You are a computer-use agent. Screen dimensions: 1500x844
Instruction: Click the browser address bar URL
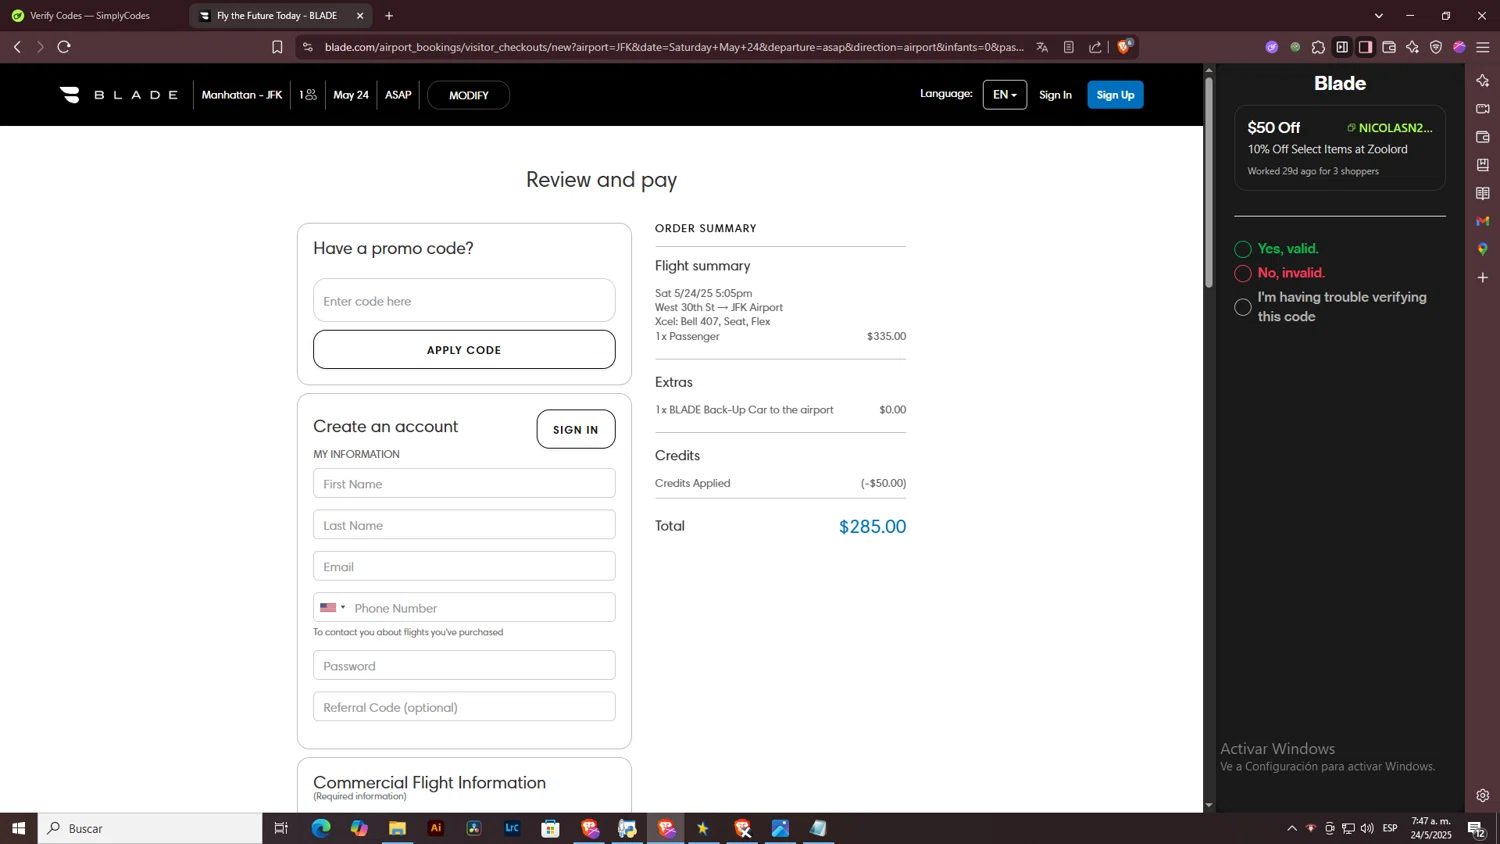click(674, 47)
